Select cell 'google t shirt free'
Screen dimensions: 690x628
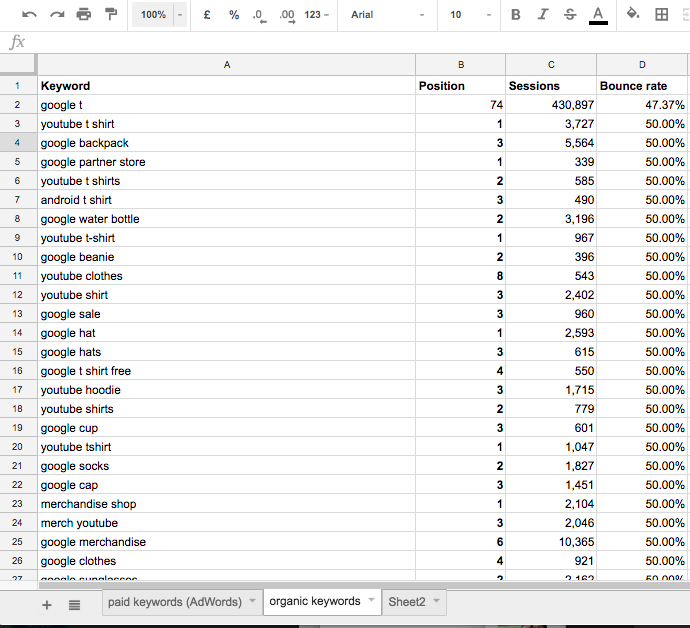227,371
